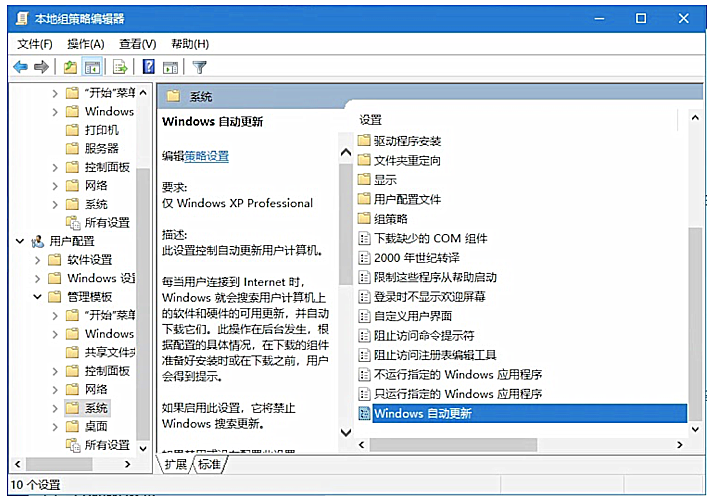
Task: Toggle the show/hide action pane icon
Action: (170, 67)
